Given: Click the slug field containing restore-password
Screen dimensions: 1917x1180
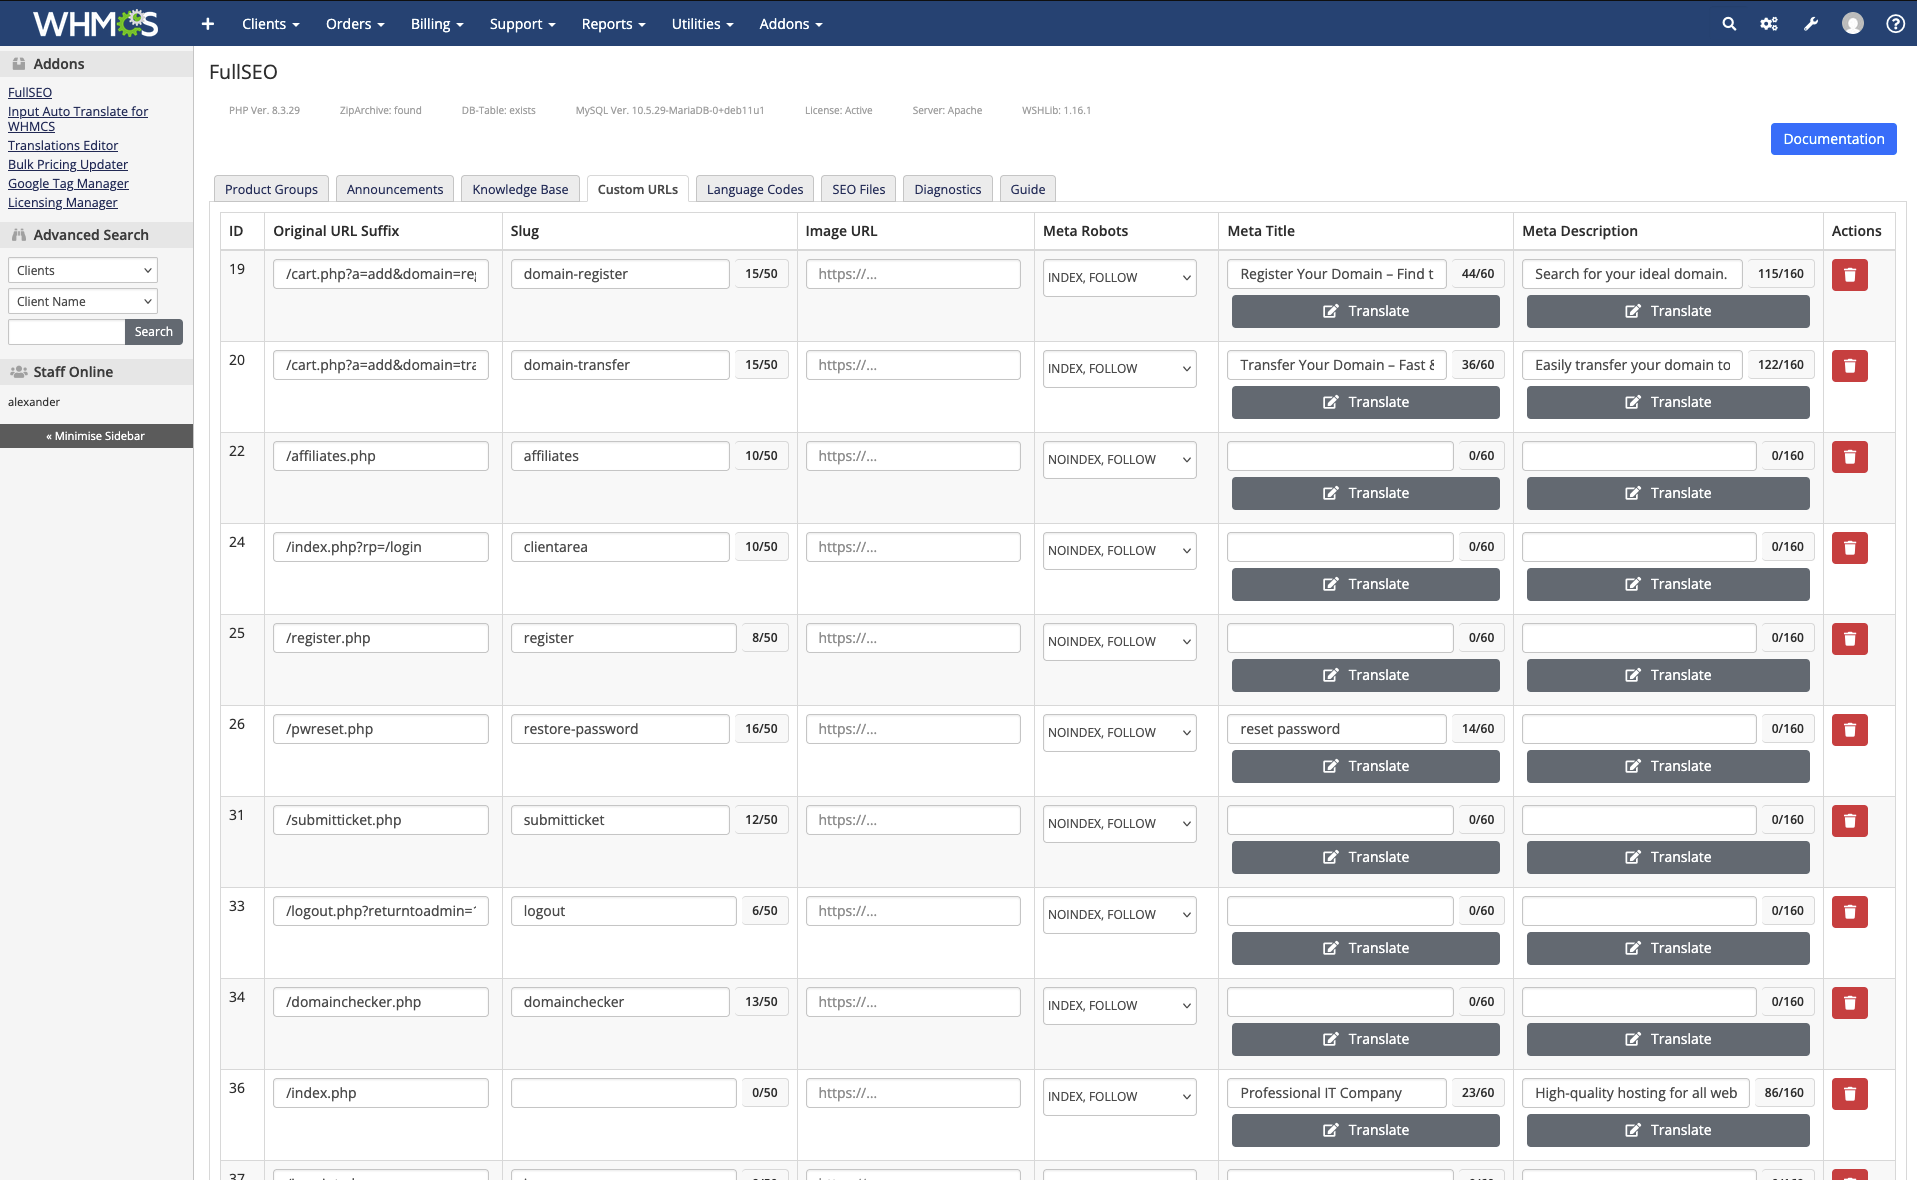Looking at the screenshot, I should coord(620,729).
